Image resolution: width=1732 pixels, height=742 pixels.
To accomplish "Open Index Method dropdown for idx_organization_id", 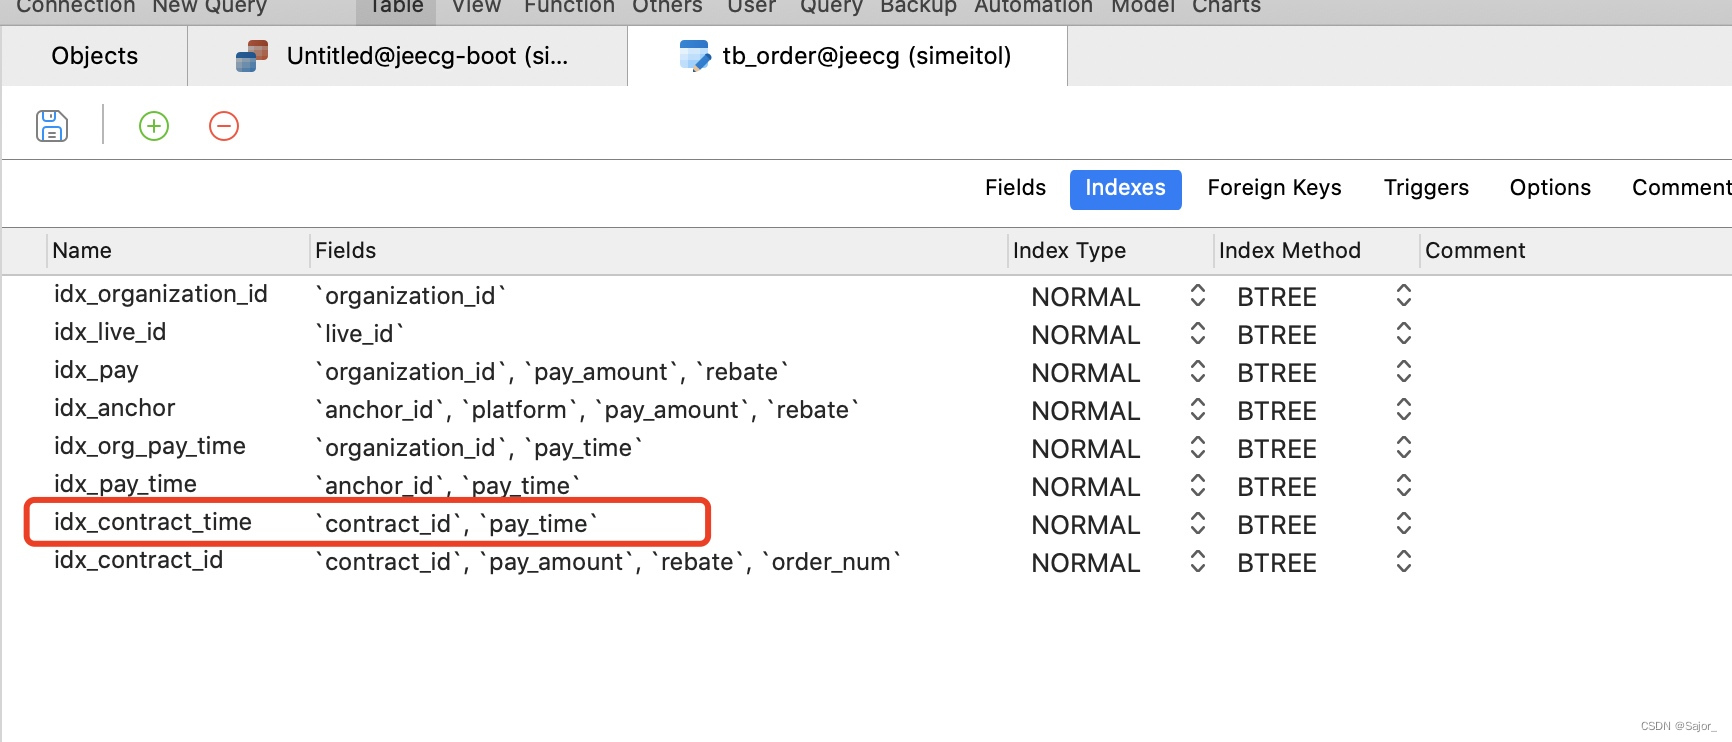I will click(1404, 296).
